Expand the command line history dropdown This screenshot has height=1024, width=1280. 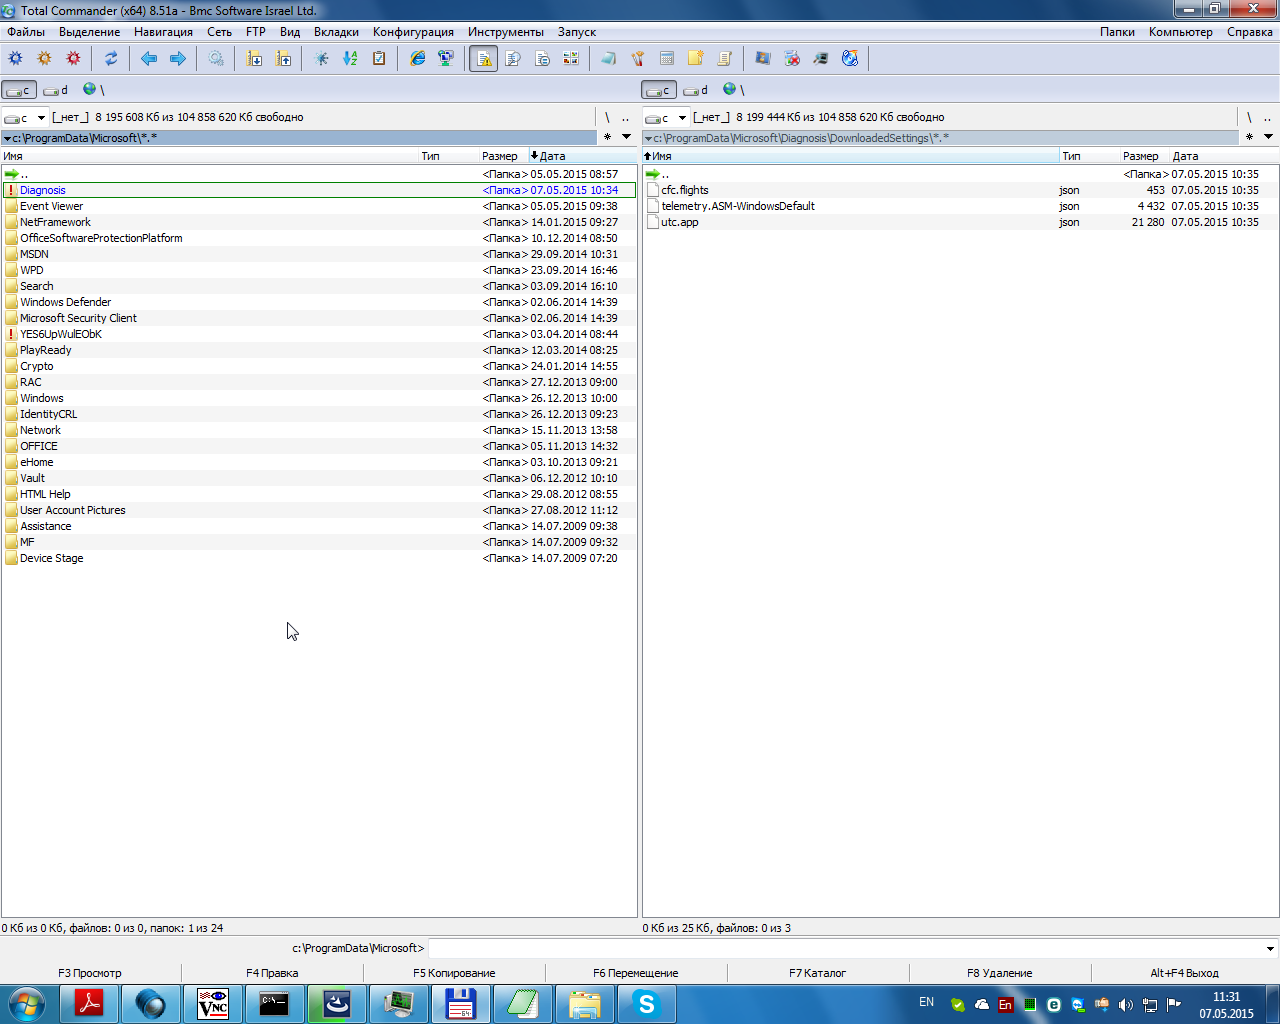1270,949
